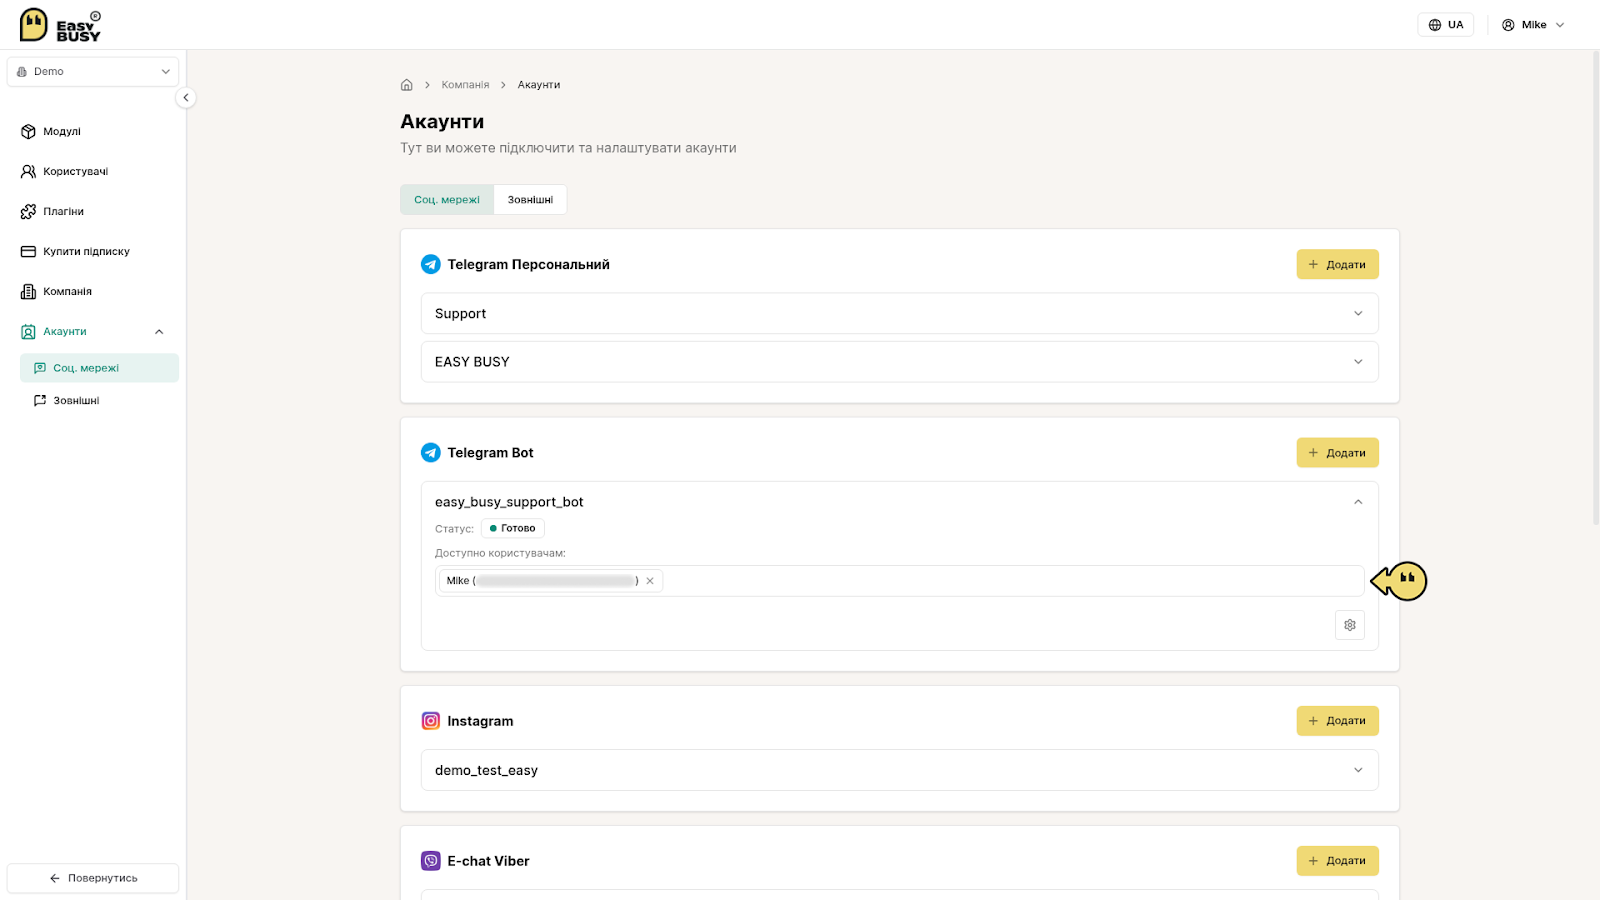Click the Доступно користувачам input field
Viewport: 1600px width, 900px height.
899,581
